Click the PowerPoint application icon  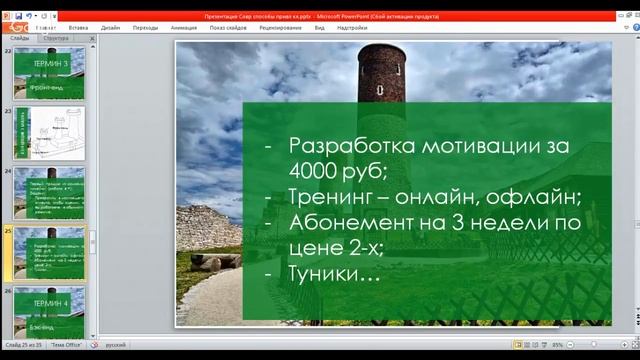click(x=7, y=16)
